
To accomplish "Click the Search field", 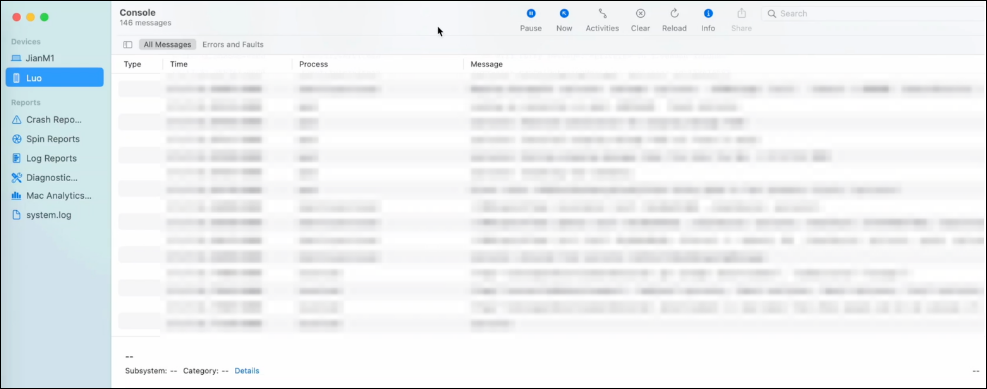I will [x=874, y=13].
